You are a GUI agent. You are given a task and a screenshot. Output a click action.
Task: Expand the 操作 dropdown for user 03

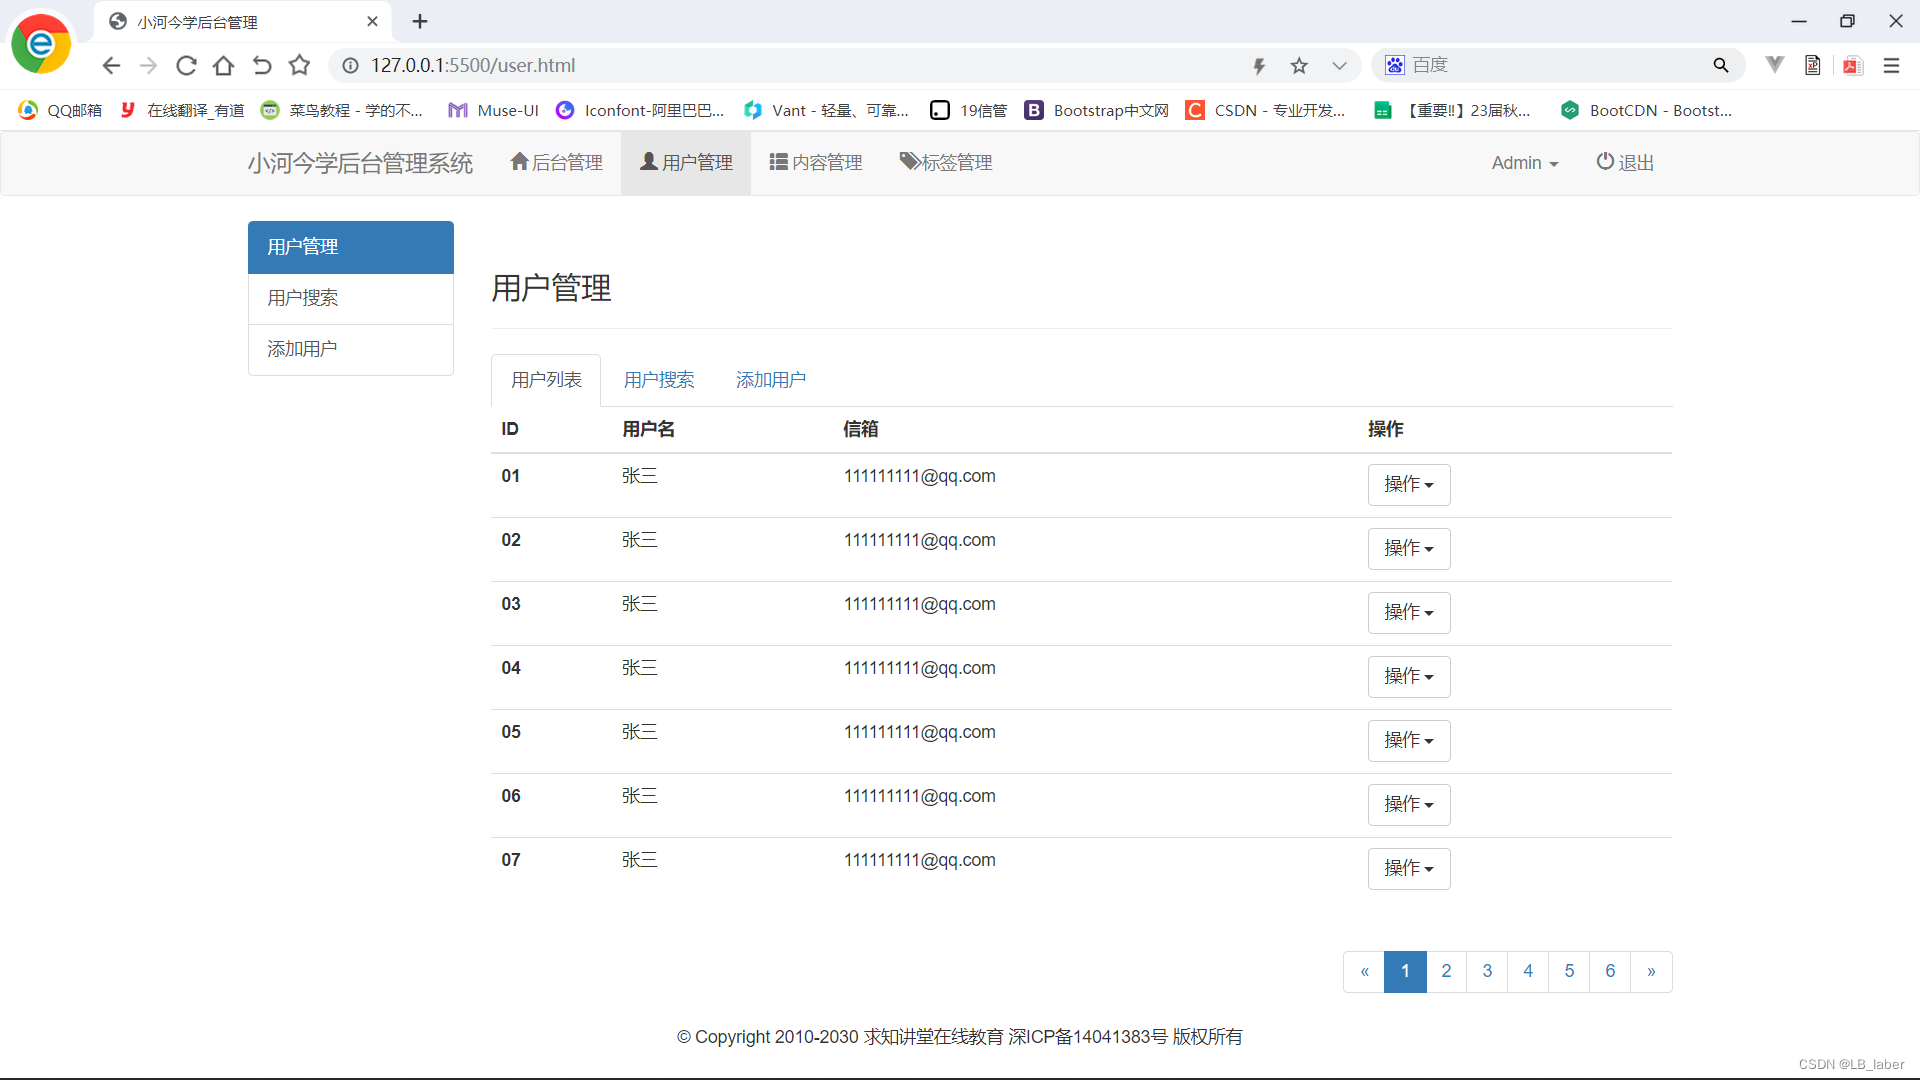pyautogui.click(x=1409, y=613)
